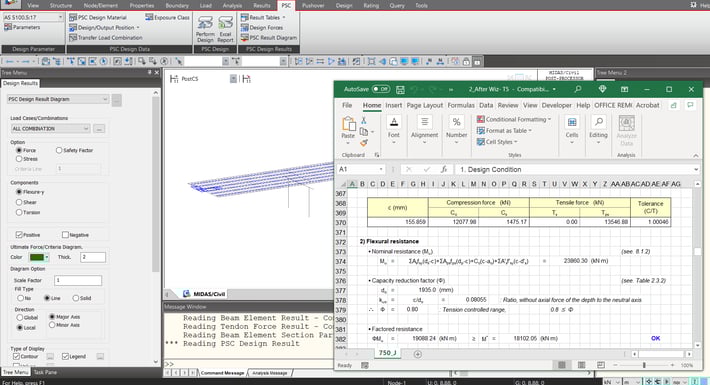Select Minor Axis radio button

point(52,325)
